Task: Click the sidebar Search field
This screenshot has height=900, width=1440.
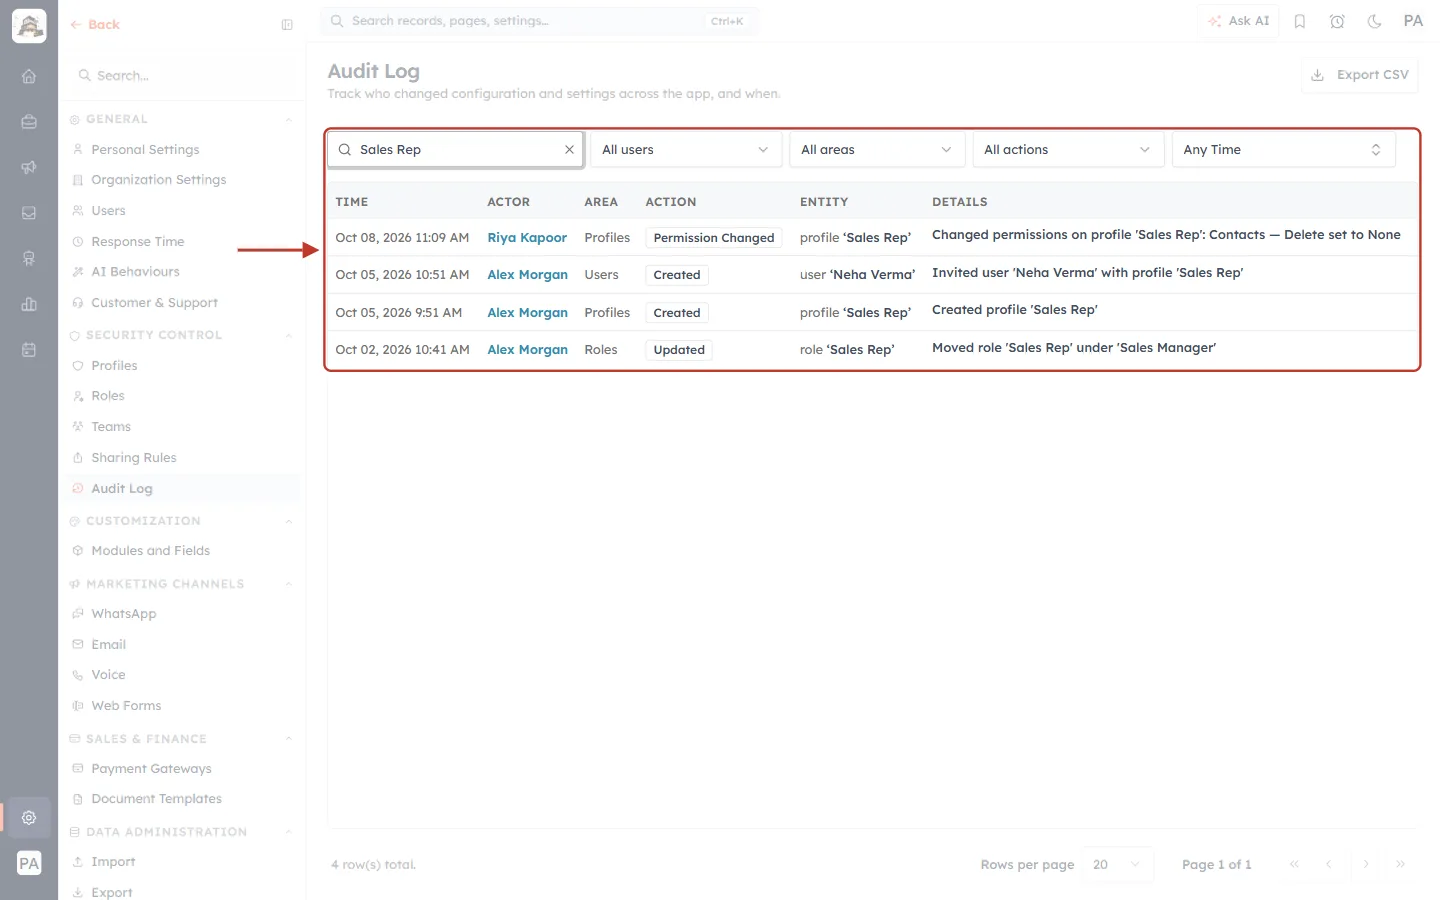Action: coord(180,76)
